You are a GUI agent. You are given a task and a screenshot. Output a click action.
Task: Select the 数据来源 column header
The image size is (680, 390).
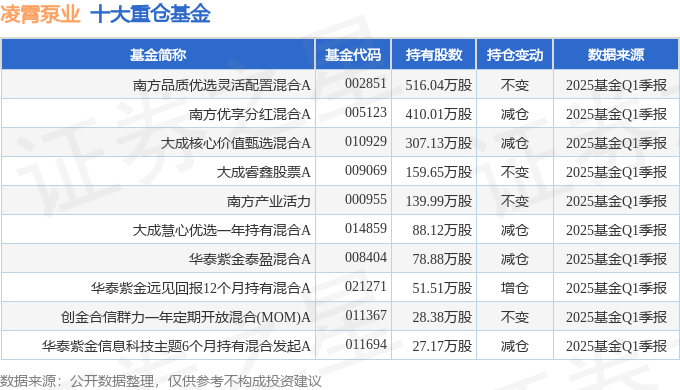(x=616, y=55)
